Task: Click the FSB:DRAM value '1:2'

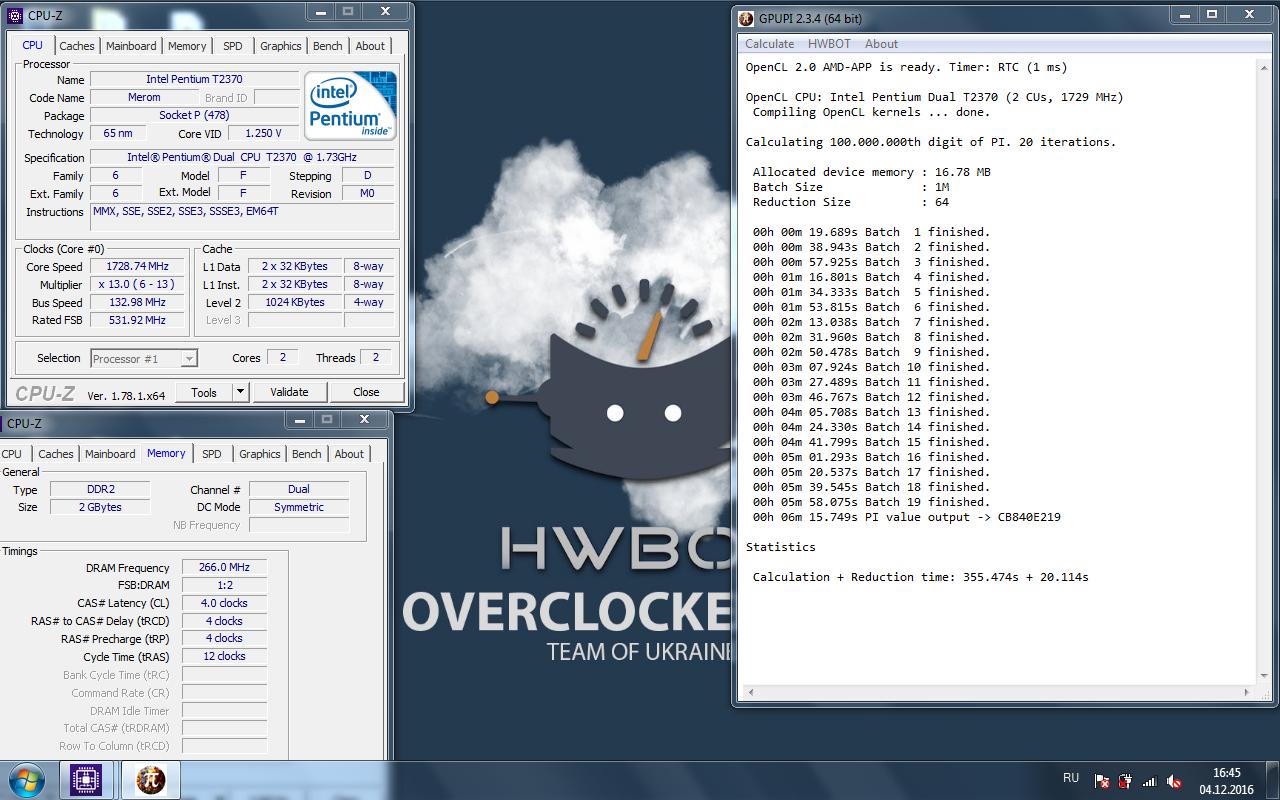Action: [224, 585]
